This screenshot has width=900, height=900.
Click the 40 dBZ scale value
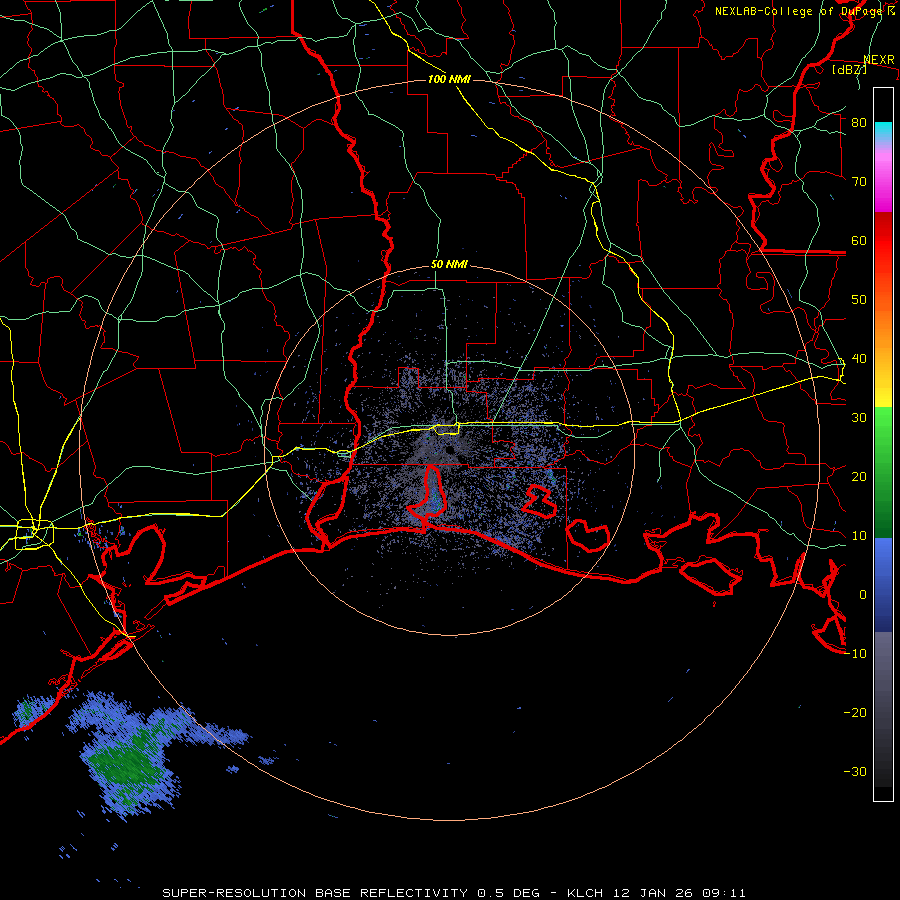[859, 359]
